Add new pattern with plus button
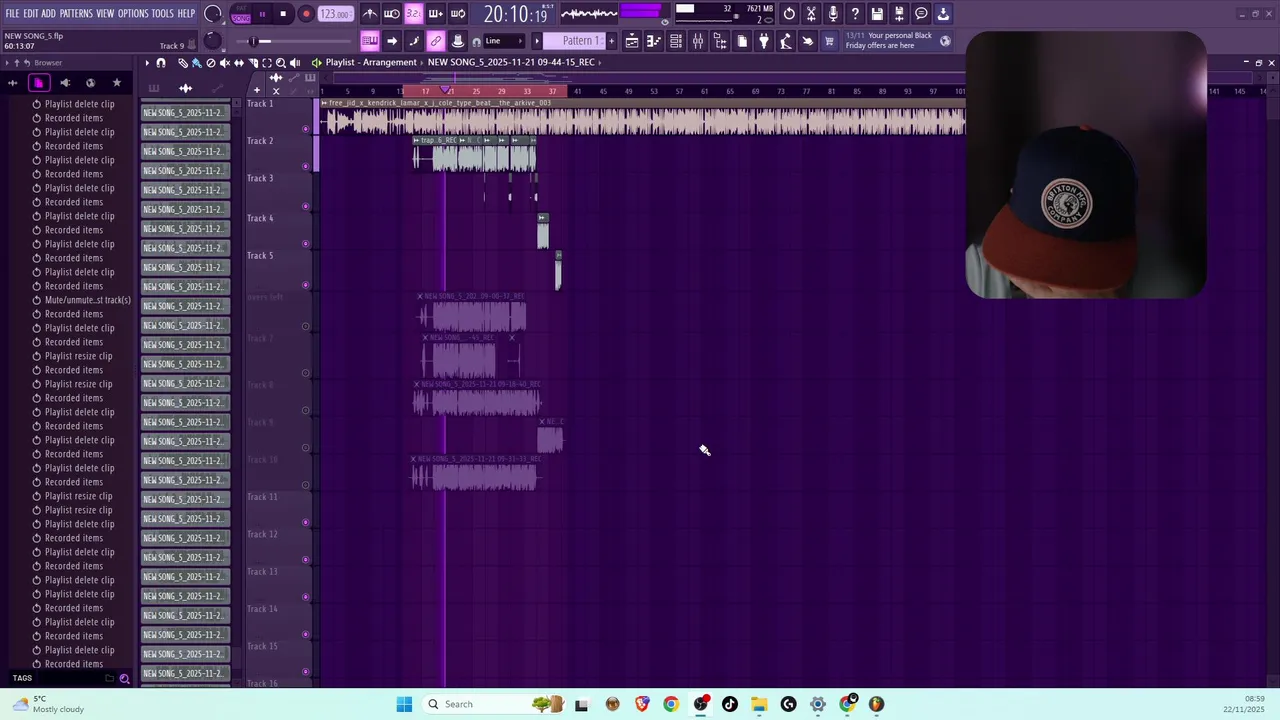This screenshot has width=1280, height=720. 612,41
